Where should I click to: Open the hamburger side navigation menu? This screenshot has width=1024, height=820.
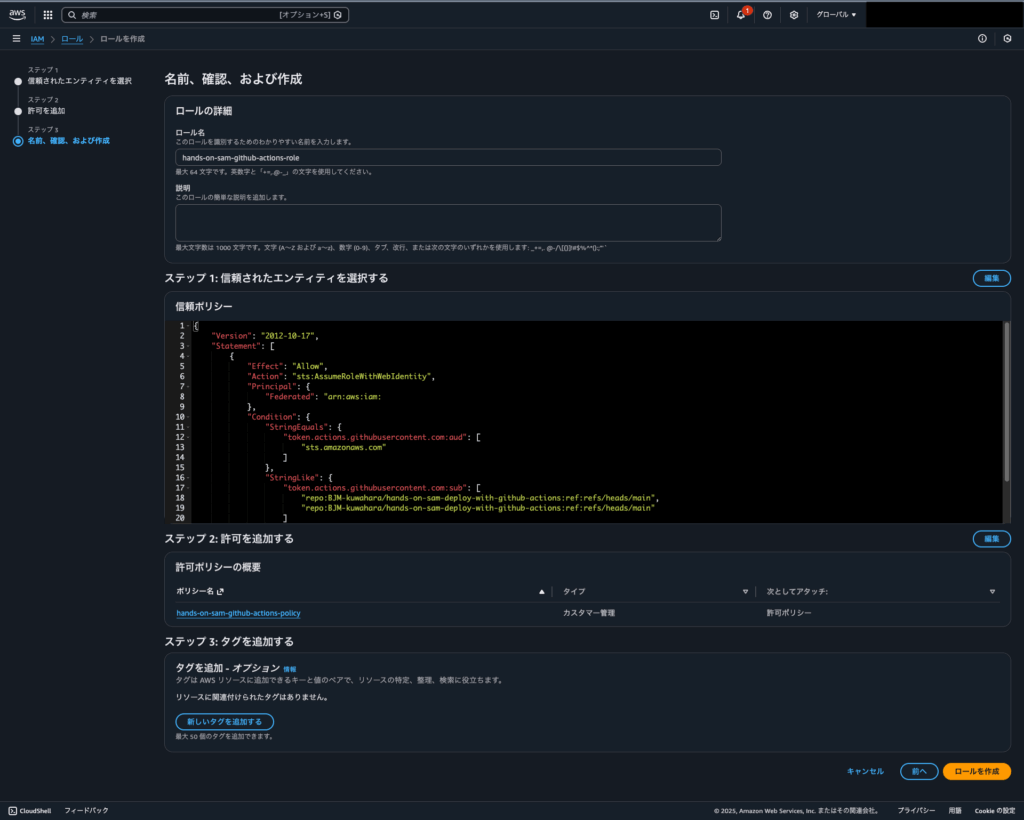click(x=16, y=38)
